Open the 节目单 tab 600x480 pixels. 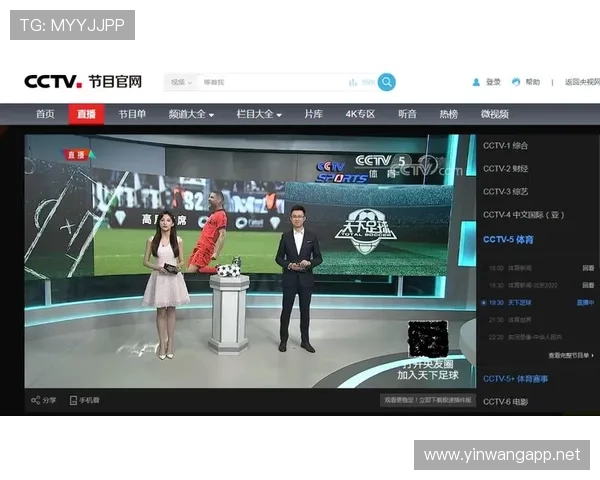point(132,114)
